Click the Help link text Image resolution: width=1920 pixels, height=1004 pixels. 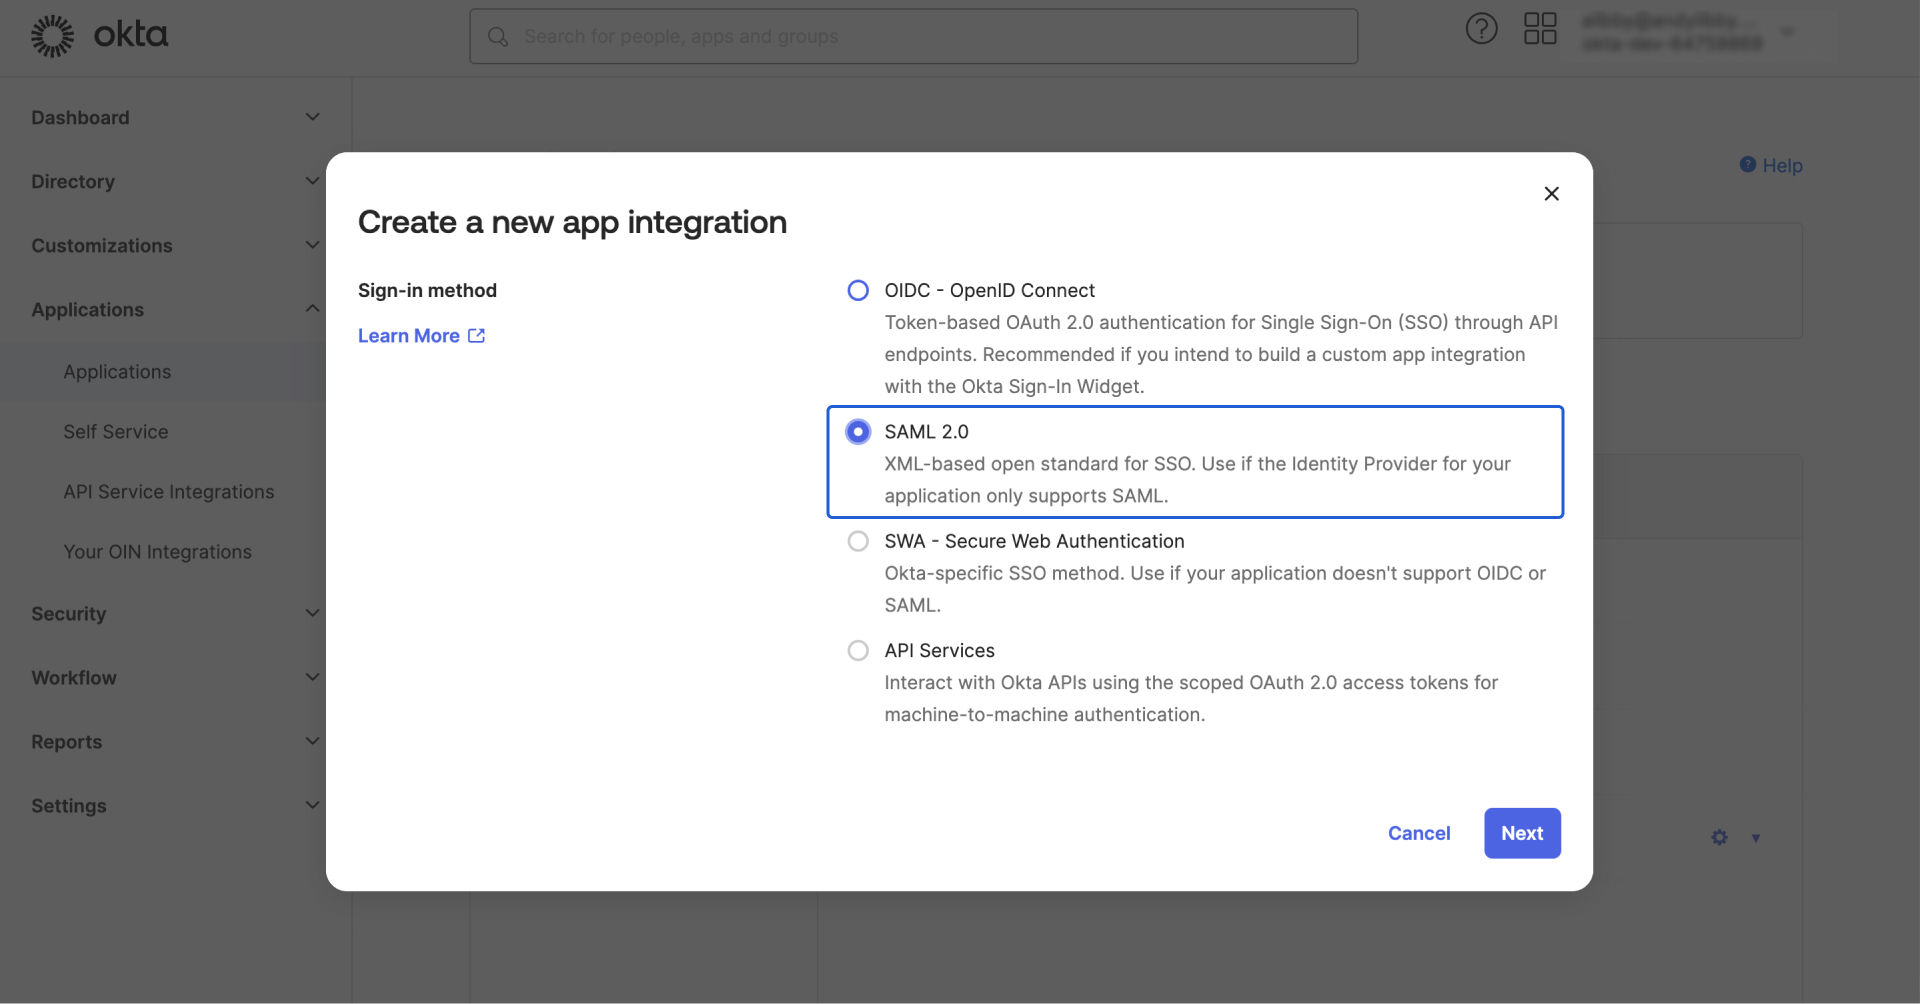[x=1782, y=165]
